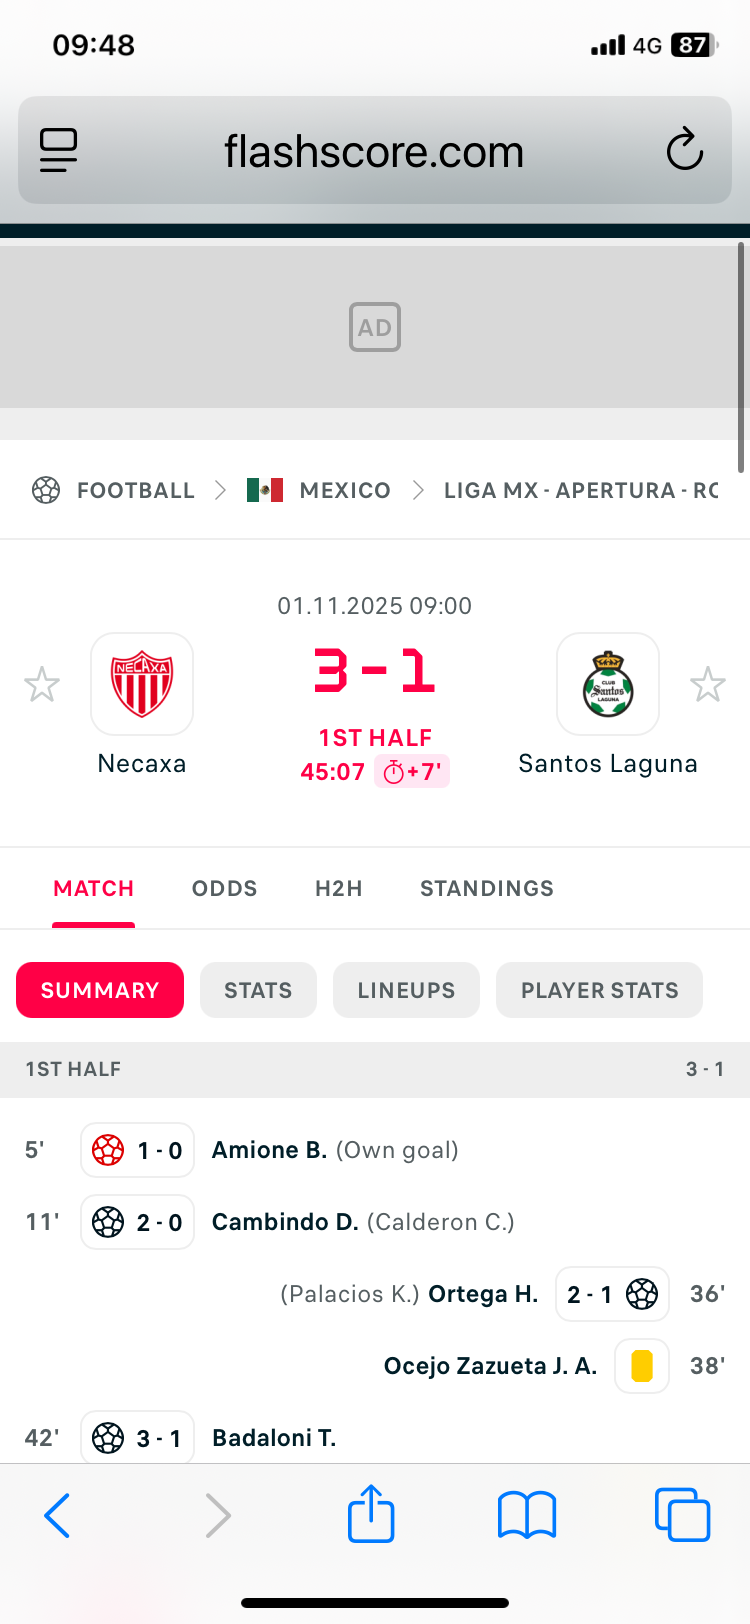Open the FOOTBALL breadcrumb link
The image size is (750, 1624).
pyautogui.click(x=135, y=491)
